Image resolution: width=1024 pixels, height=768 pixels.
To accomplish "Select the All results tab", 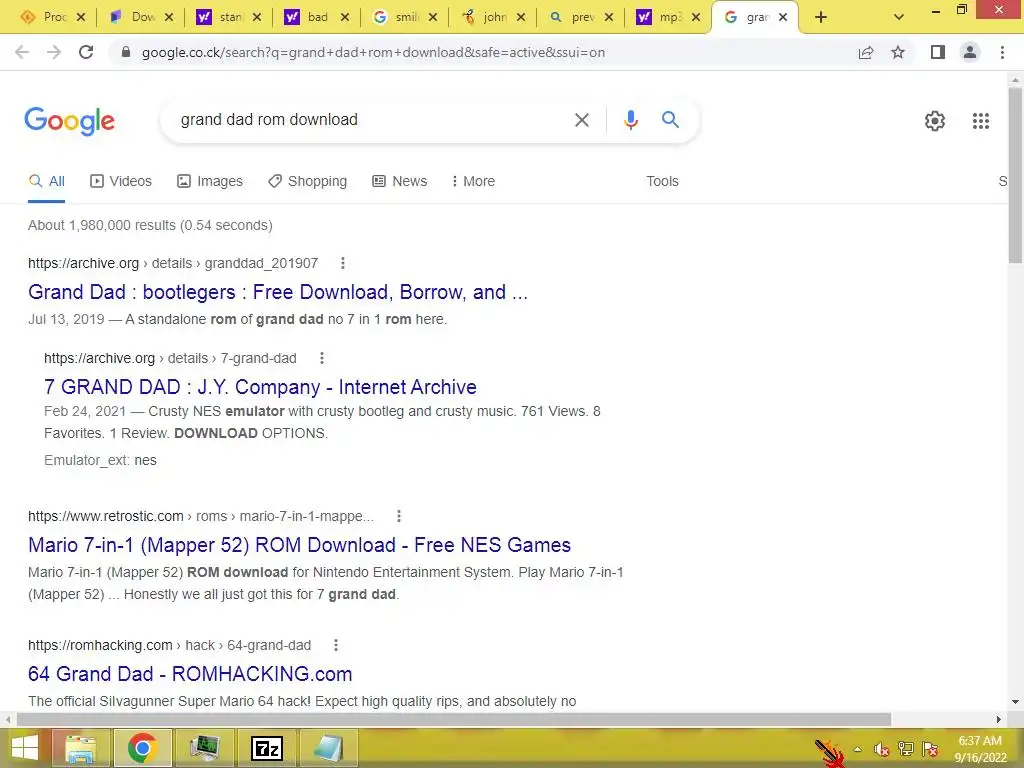I will pos(46,181).
